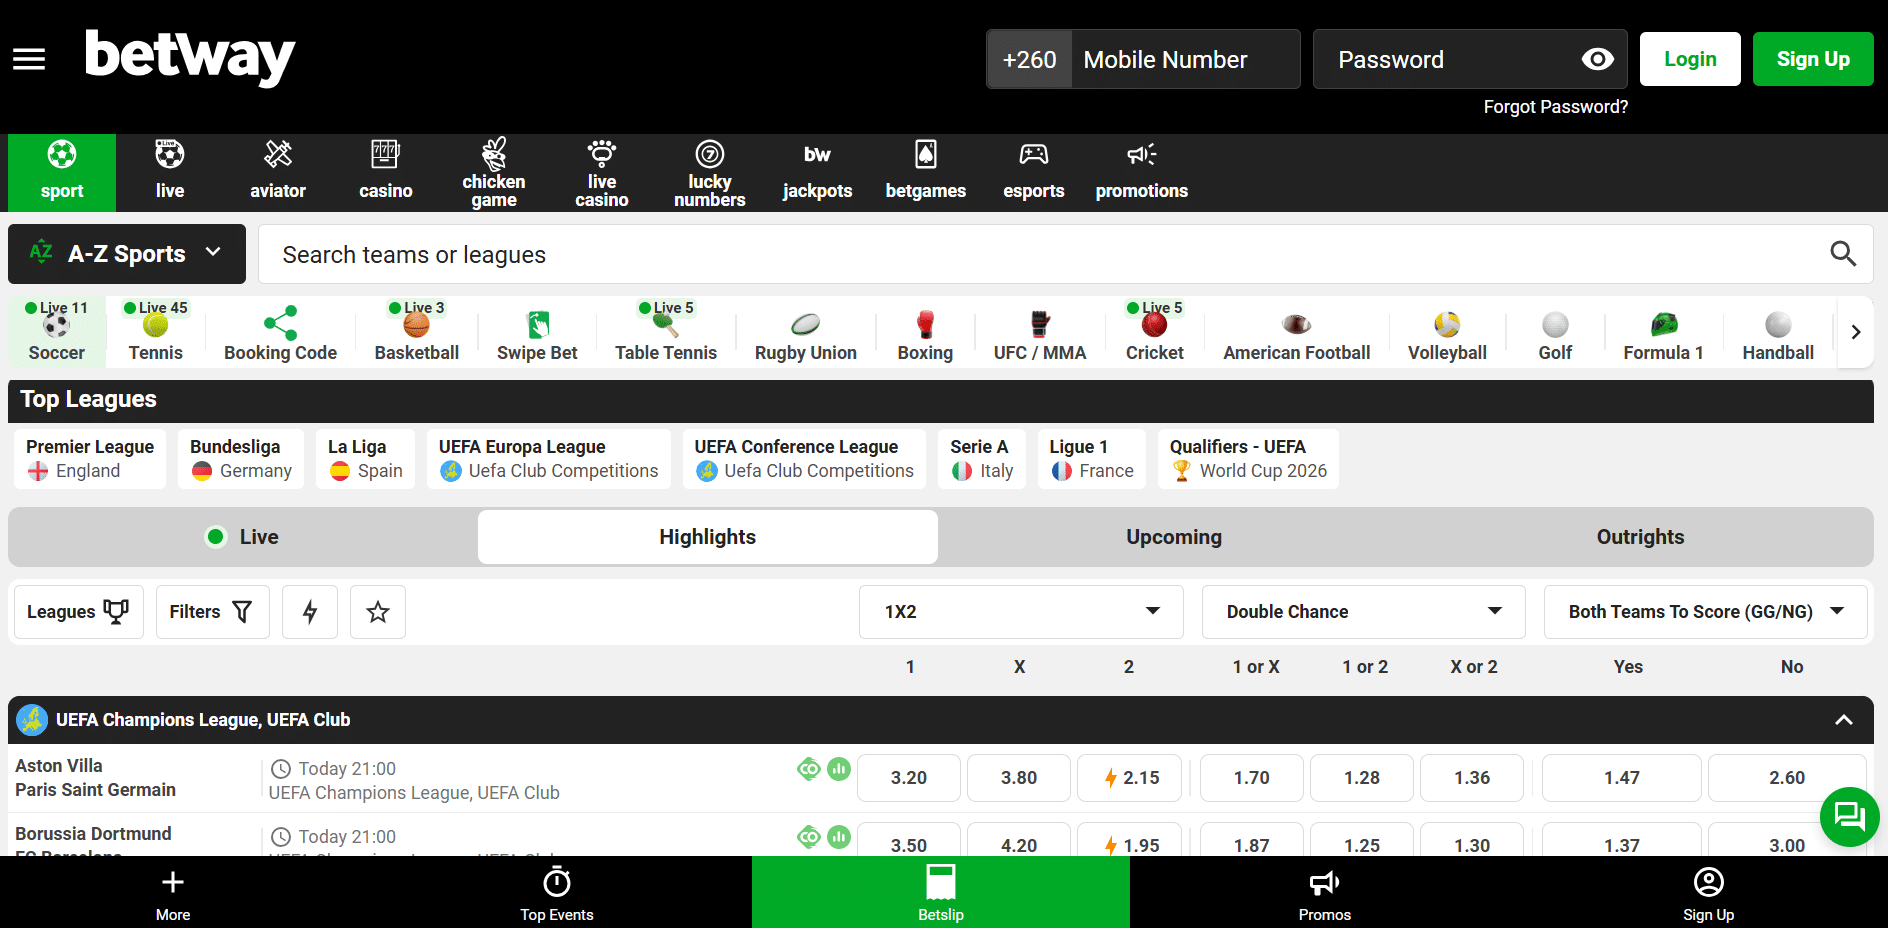Image resolution: width=1888 pixels, height=928 pixels.
Task: Pick Aston Villa win odds 3.20
Action: point(909,778)
